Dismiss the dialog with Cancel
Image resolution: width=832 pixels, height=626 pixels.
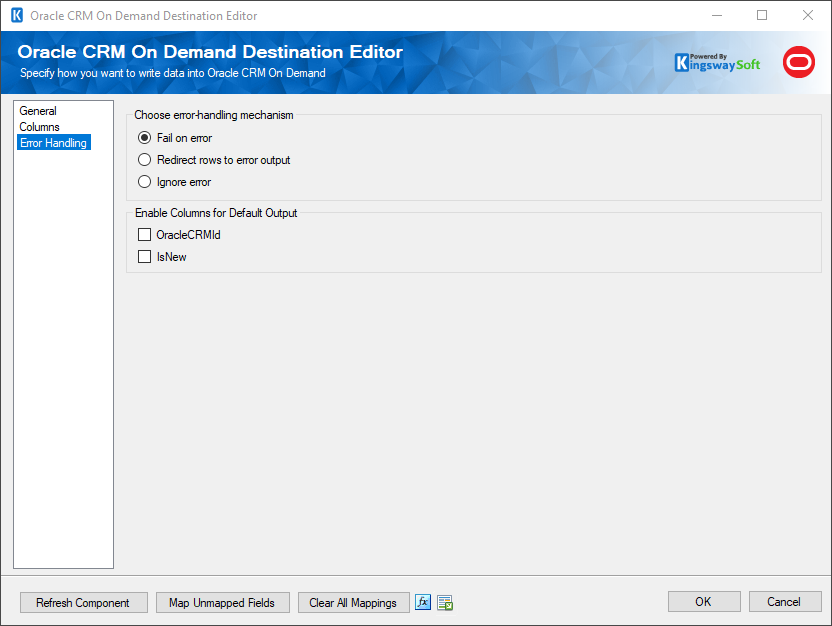(x=785, y=602)
